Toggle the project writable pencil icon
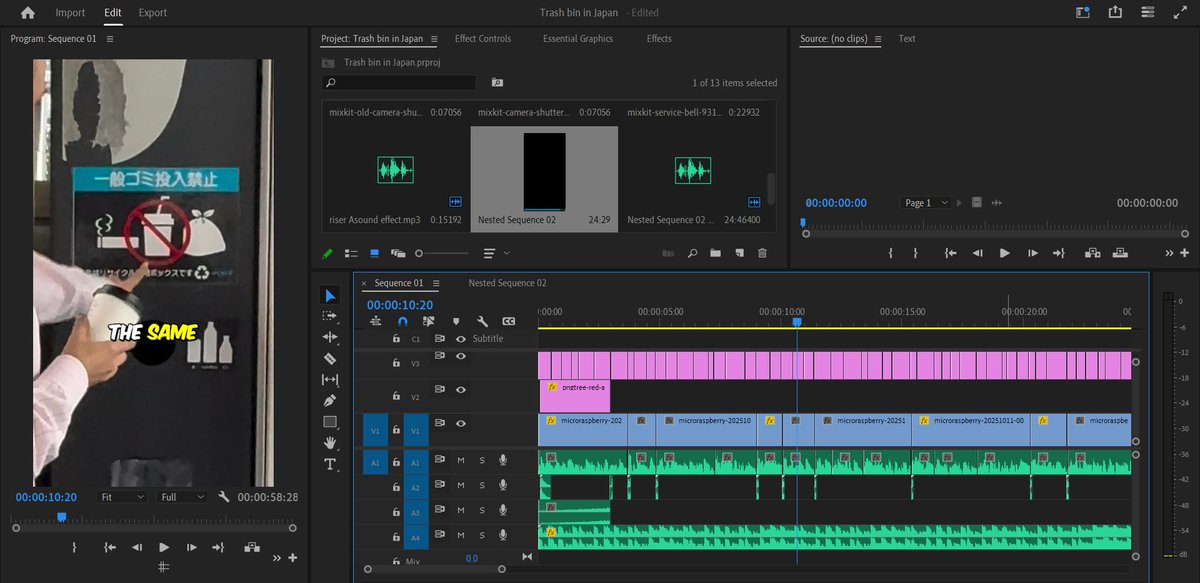The image size is (1200, 583). tap(327, 253)
